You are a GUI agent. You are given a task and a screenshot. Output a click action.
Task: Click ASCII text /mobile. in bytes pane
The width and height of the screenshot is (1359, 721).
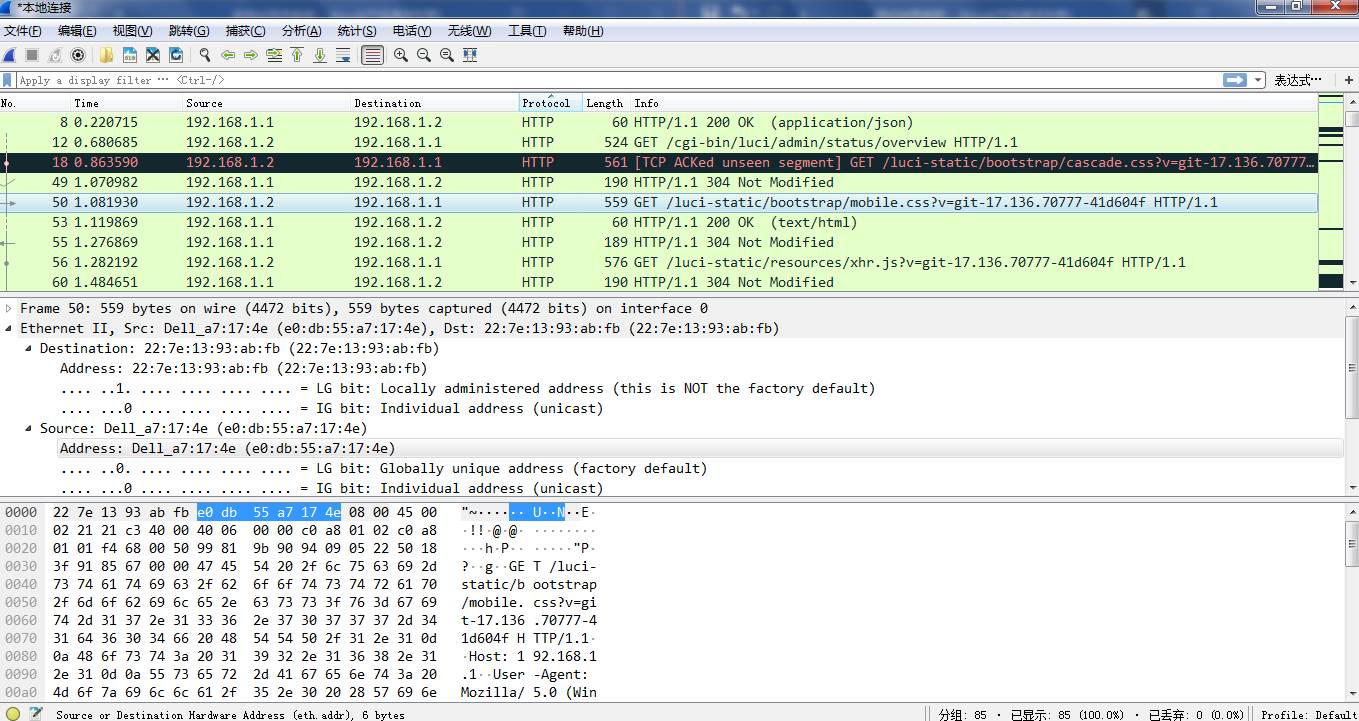(493, 602)
